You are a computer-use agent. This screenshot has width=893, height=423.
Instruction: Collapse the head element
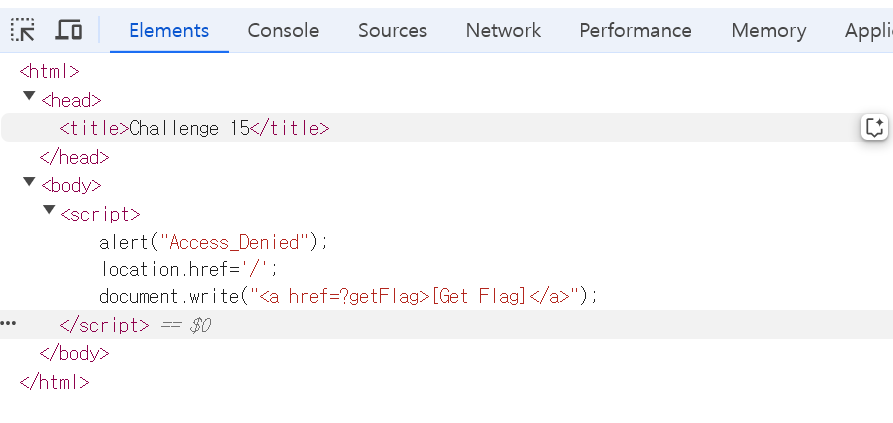pos(29,96)
